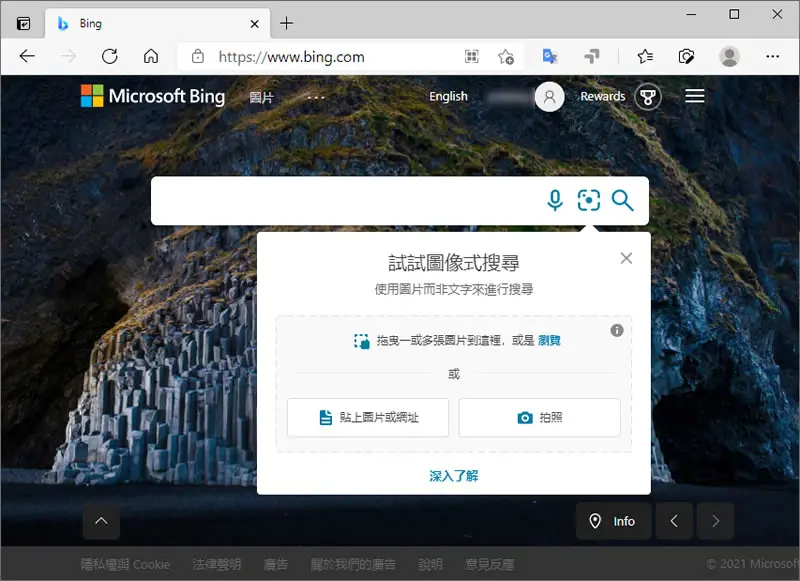Open the Rewards trophy icon

point(648,96)
